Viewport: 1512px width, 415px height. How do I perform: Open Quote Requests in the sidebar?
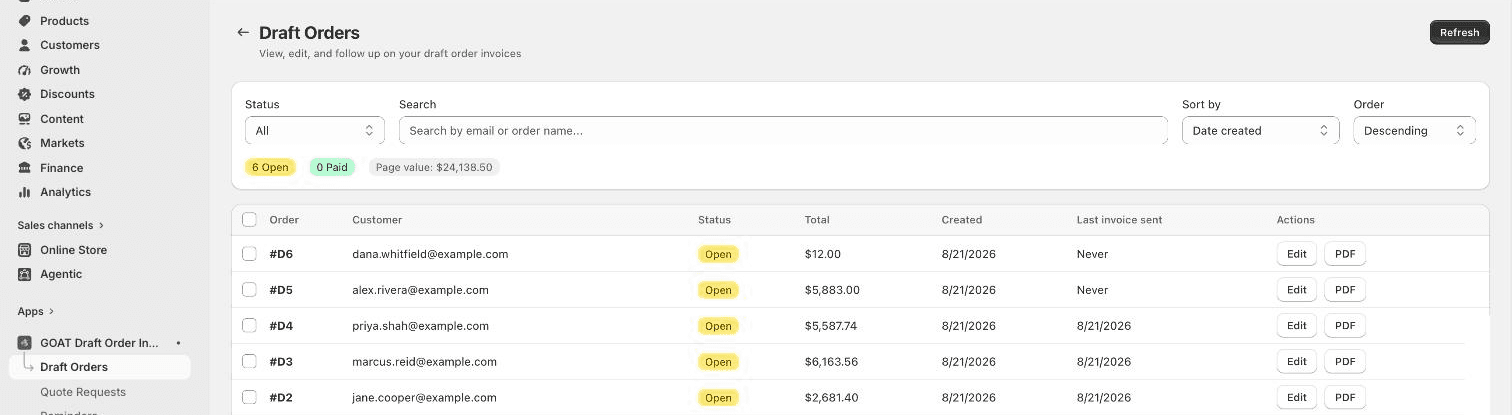pos(83,392)
